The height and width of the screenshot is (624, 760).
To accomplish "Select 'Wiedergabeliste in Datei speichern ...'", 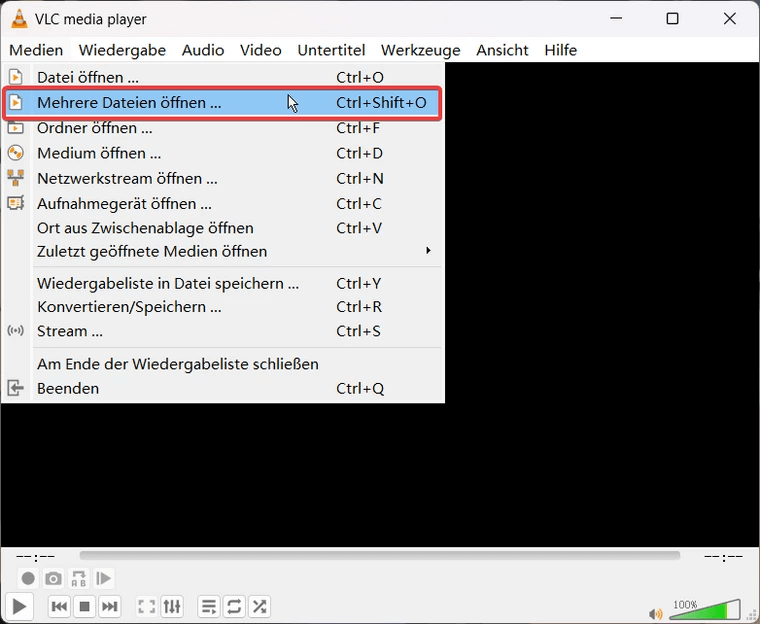I will (x=222, y=283).
